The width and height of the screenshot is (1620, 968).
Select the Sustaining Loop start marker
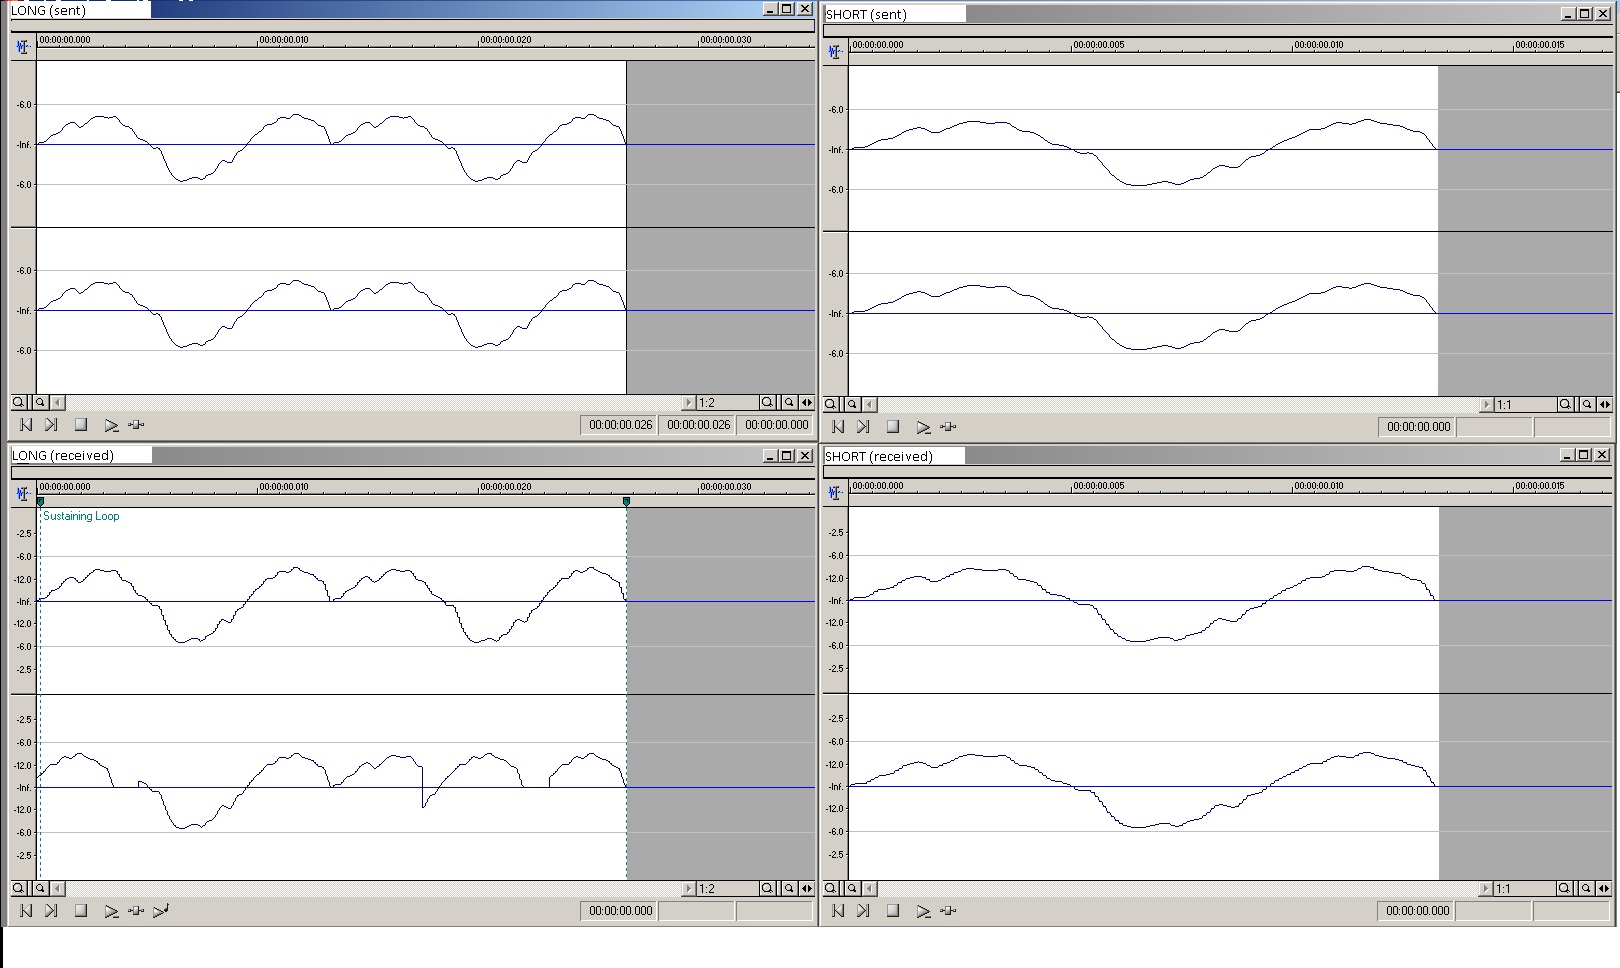click(x=40, y=502)
